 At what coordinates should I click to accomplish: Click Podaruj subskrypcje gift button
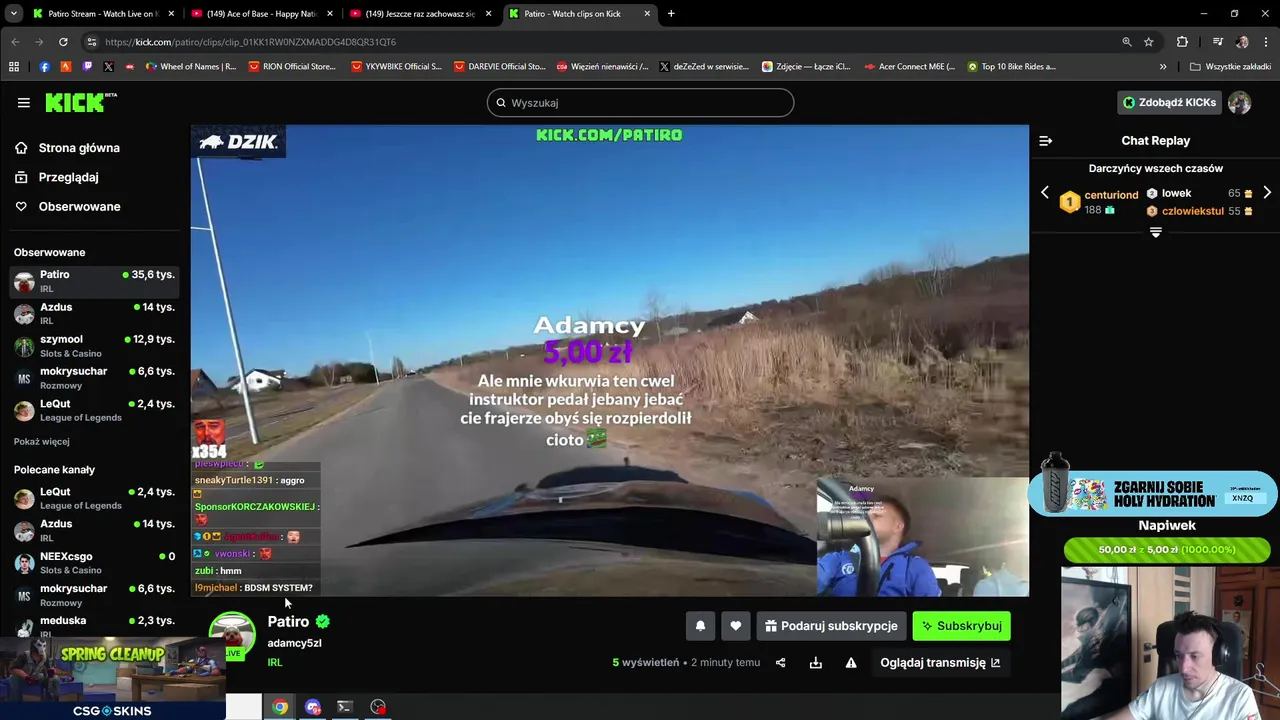[x=831, y=626]
